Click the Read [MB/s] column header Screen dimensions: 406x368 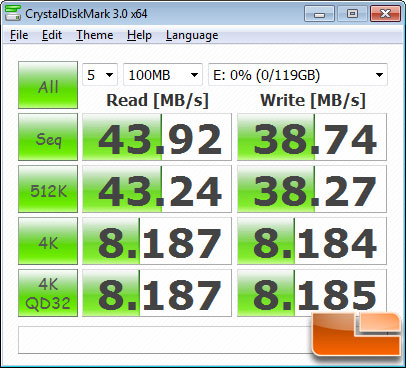(x=157, y=100)
